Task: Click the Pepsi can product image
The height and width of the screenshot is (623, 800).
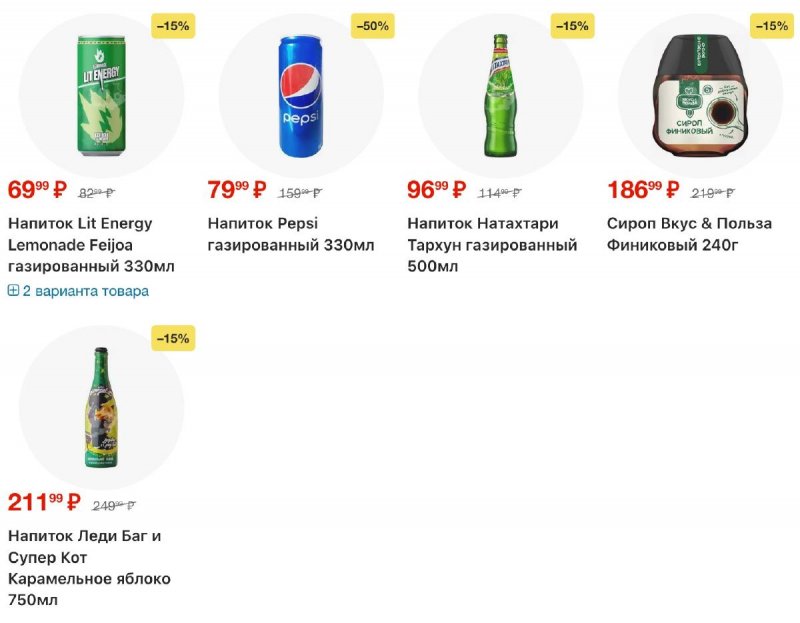Action: click(300, 96)
